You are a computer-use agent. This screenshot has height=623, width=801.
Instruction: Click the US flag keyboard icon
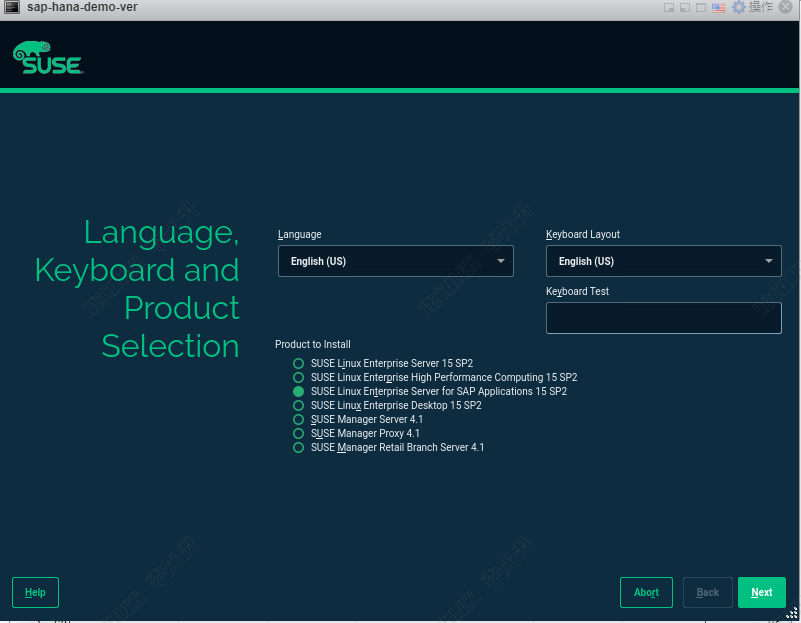(x=718, y=7)
